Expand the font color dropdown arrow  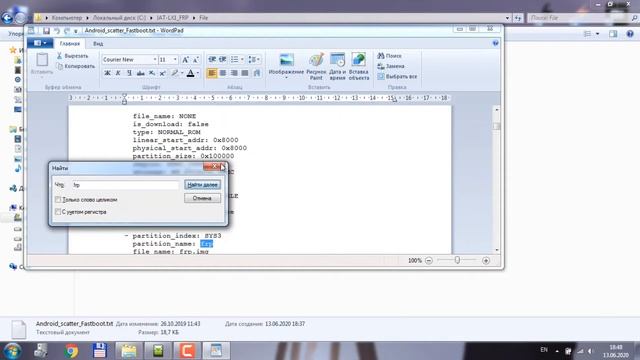198,73
